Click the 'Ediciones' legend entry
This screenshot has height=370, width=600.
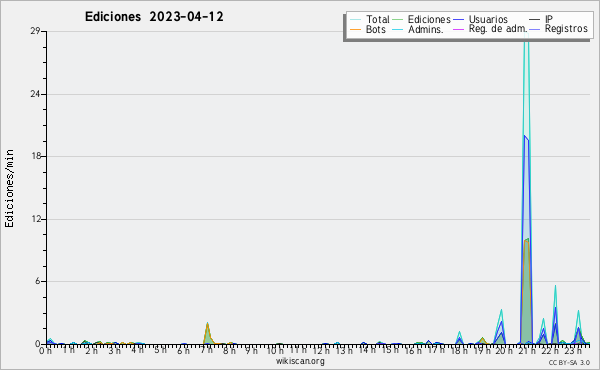(422, 19)
